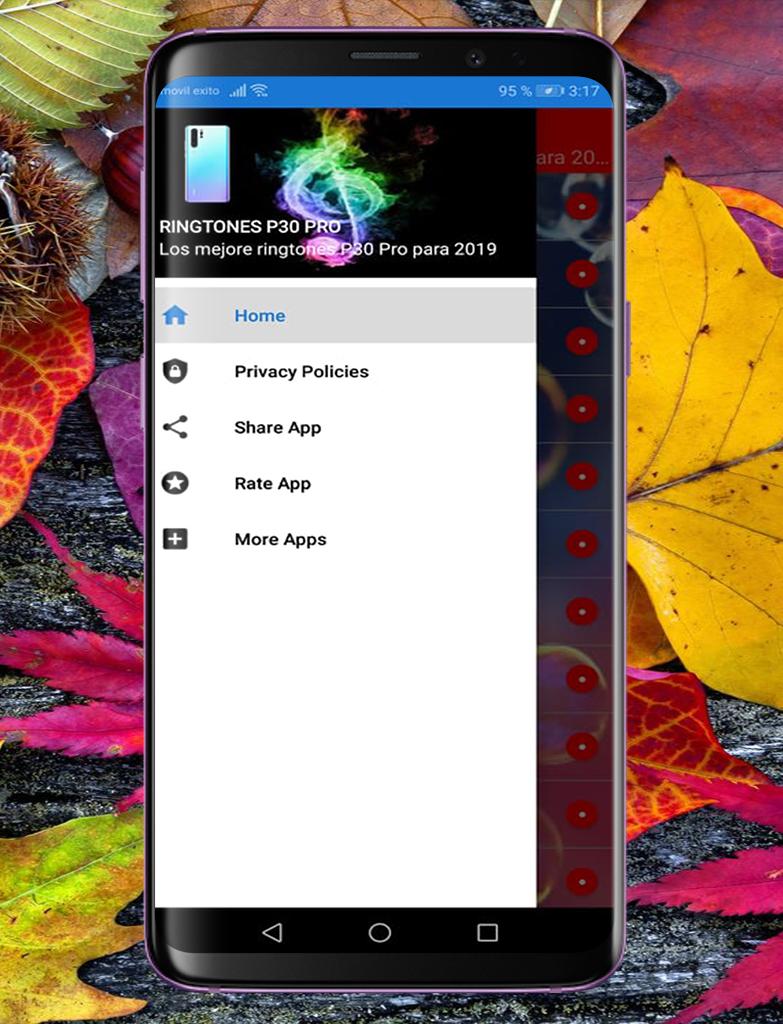
Task: Select Share App in the drawer
Action: pyautogui.click(x=345, y=427)
